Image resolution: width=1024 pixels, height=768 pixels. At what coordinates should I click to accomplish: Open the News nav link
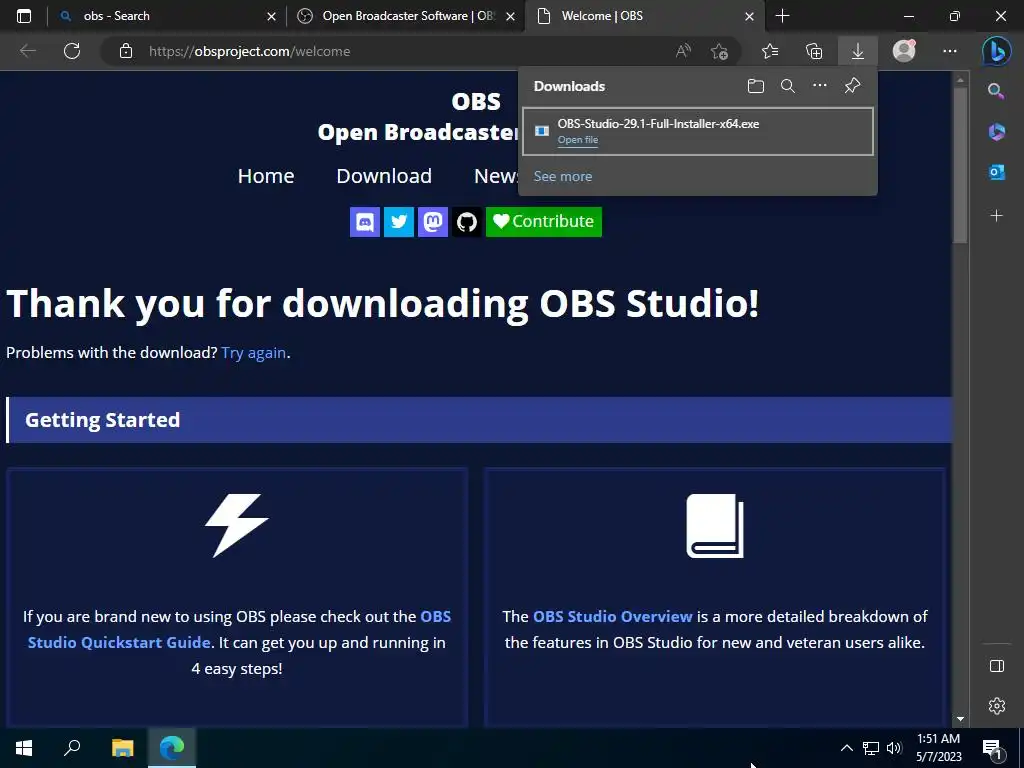coord(496,176)
